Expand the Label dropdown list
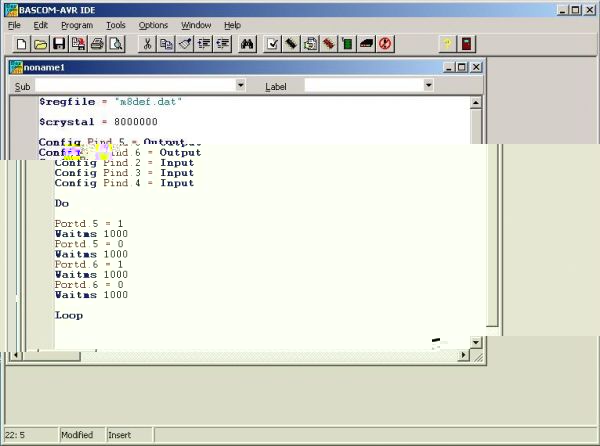This screenshot has height=446, width=600. [x=428, y=87]
